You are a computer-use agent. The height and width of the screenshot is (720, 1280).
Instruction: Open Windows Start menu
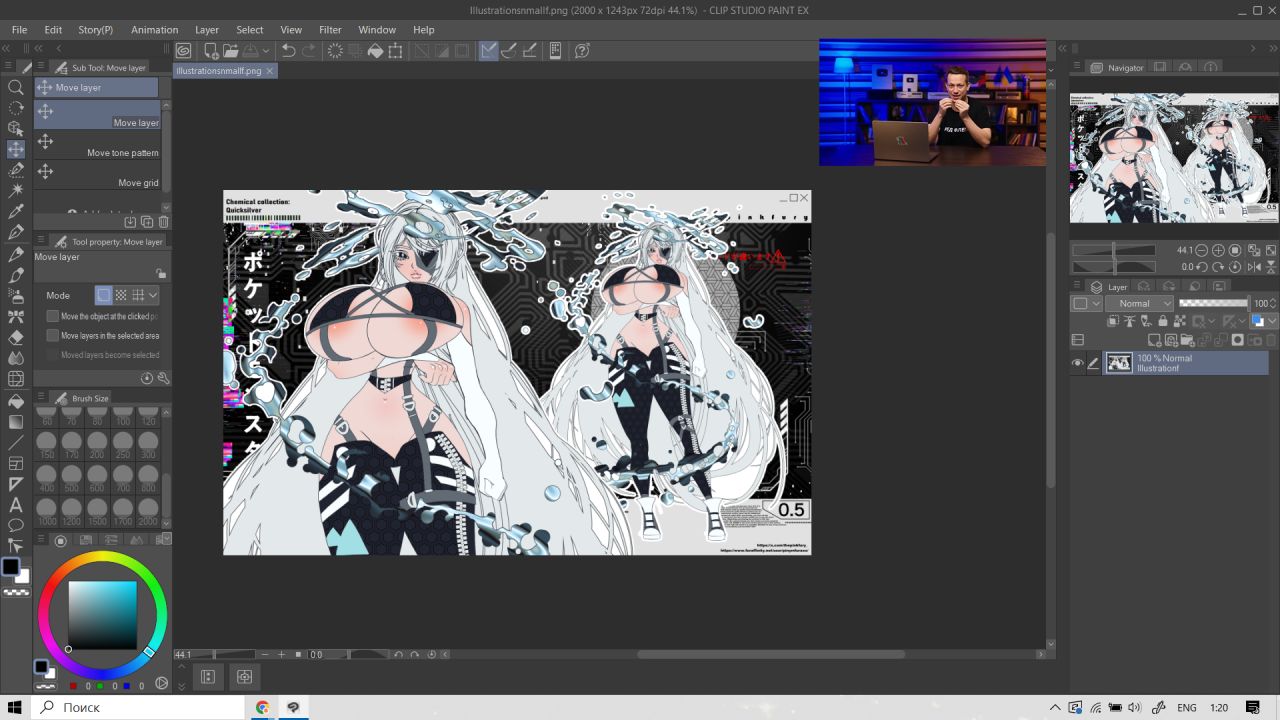[x=15, y=707]
